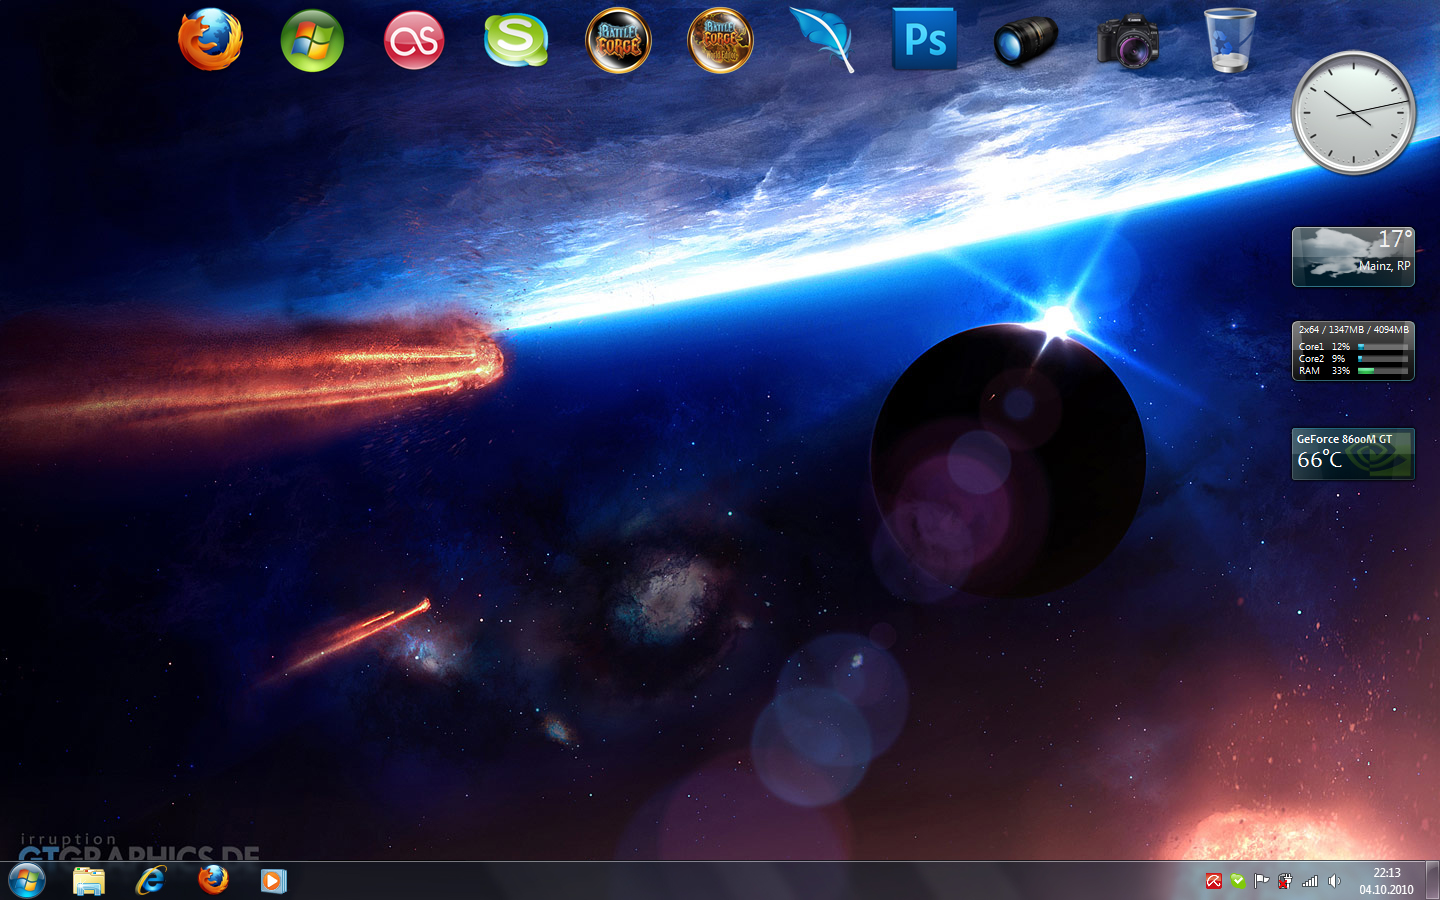Launch Firefox from the top dock

click(210, 40)
